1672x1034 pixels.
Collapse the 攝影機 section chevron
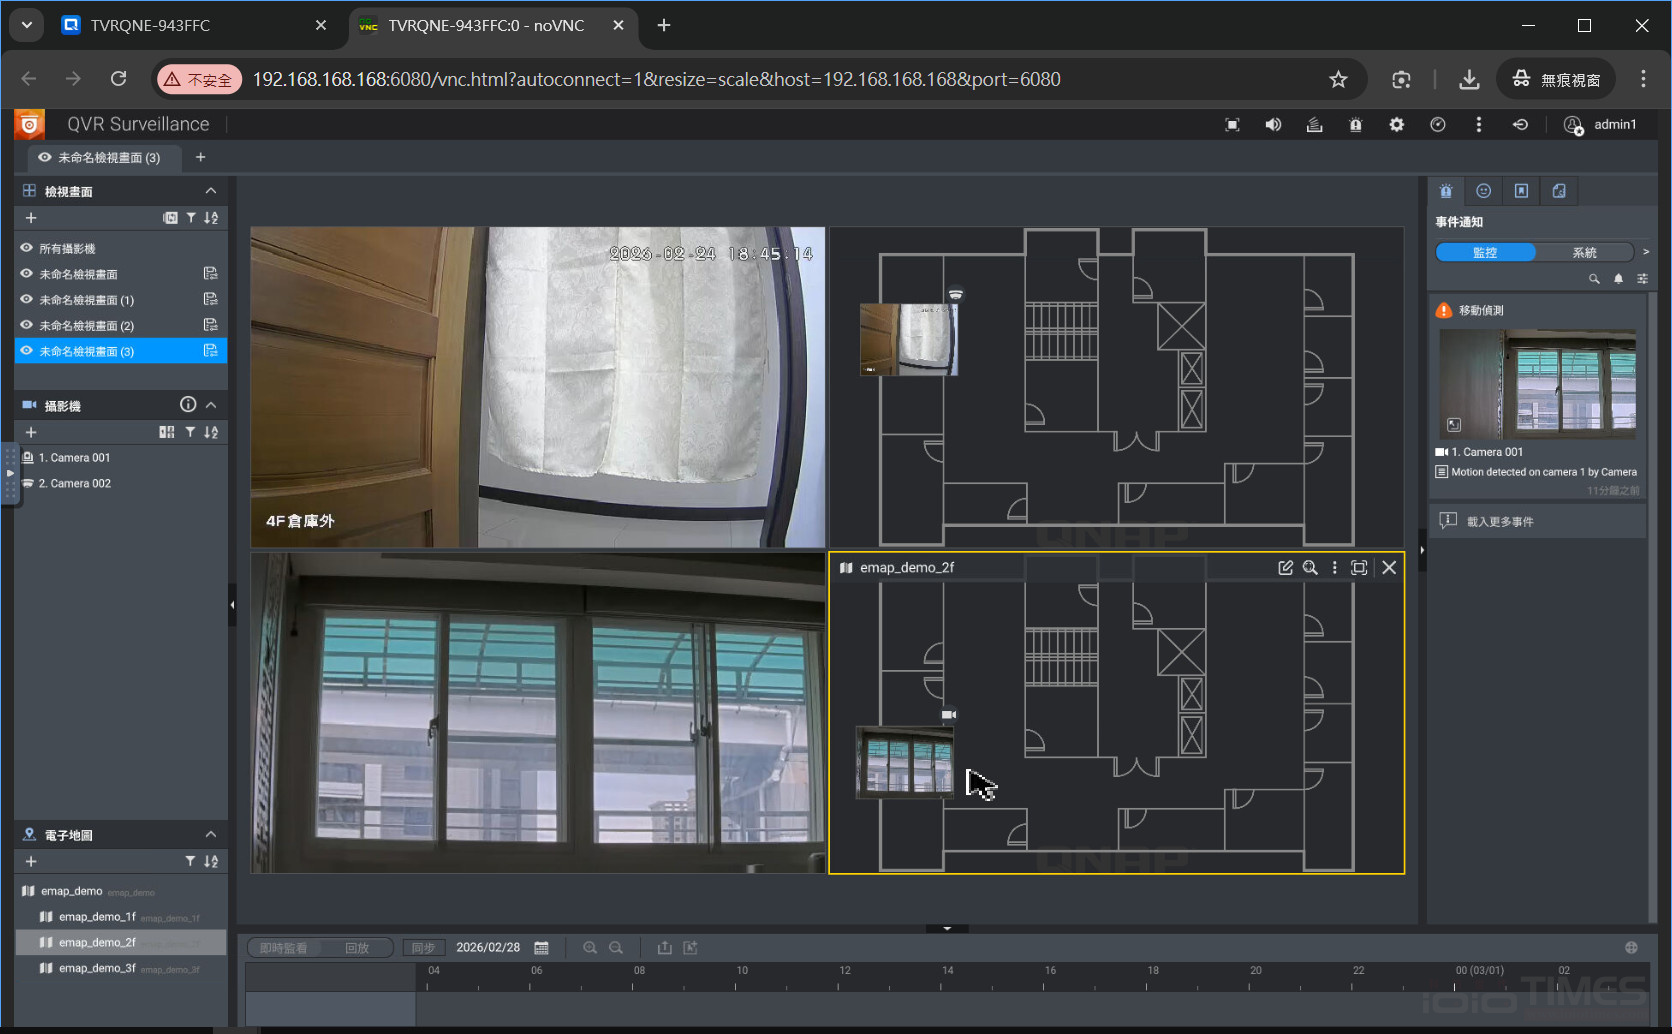pyautogui.click(x=211, y=405)
